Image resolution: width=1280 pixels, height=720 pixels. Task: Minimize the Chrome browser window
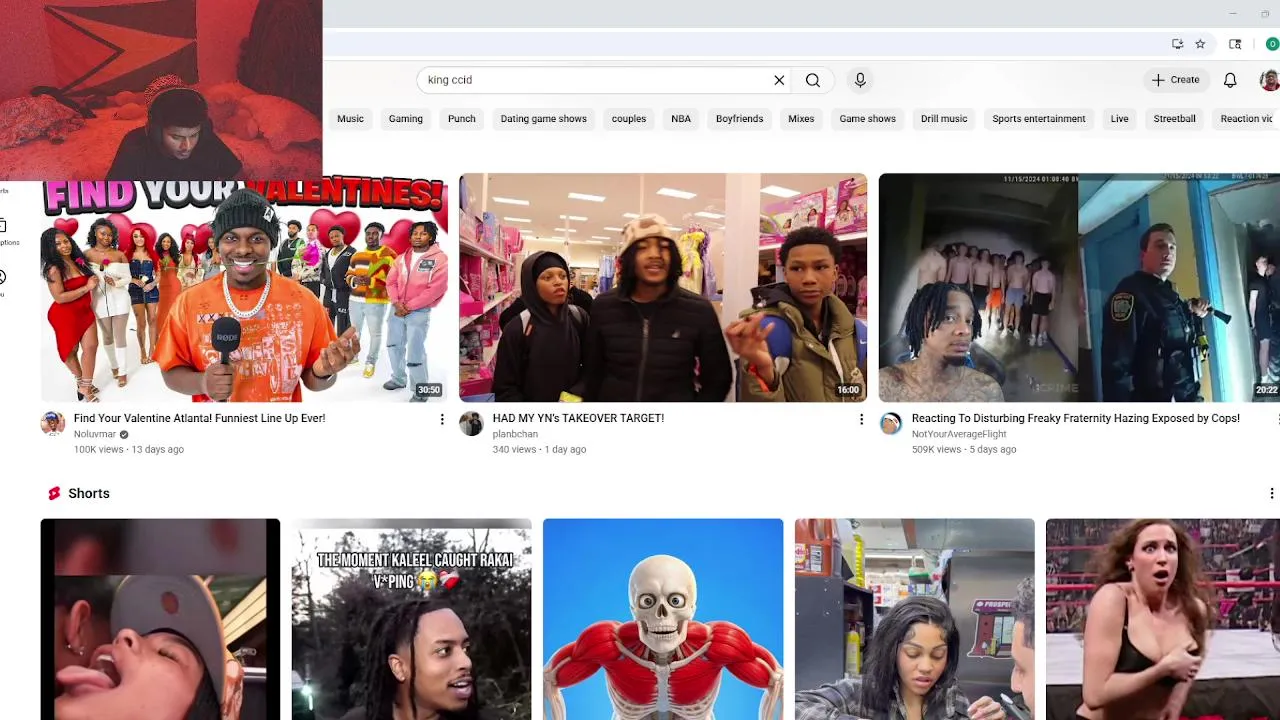pos(1233,14)
